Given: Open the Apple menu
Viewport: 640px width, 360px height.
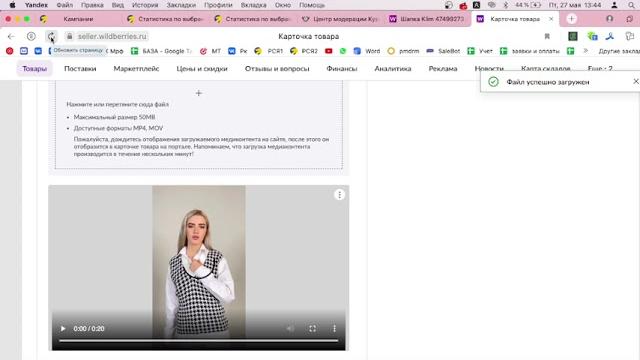Looking at the screenshot, I should point(12,5).
